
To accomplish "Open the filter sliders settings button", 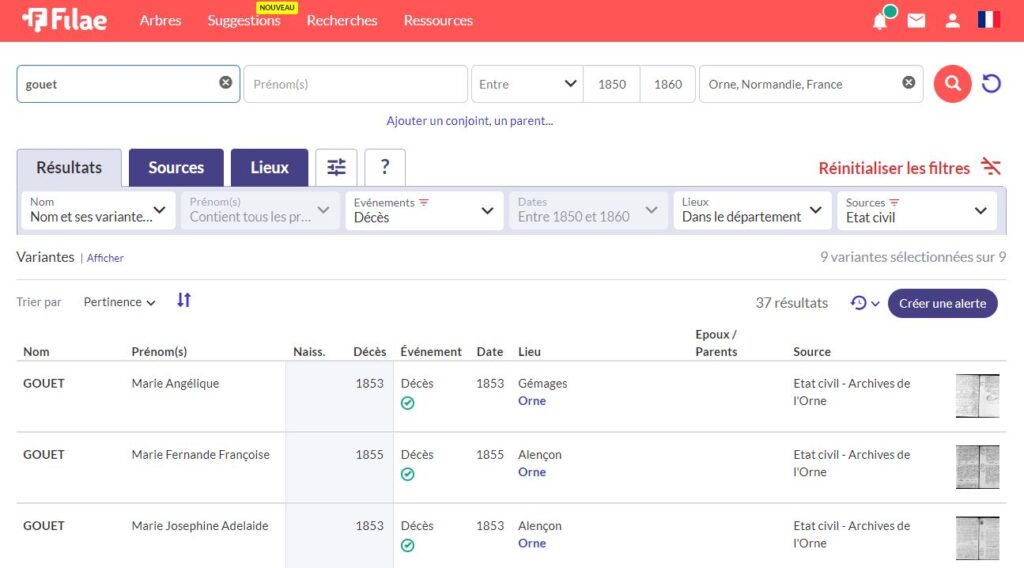I will pyautogui.click(x=336, y=168).
